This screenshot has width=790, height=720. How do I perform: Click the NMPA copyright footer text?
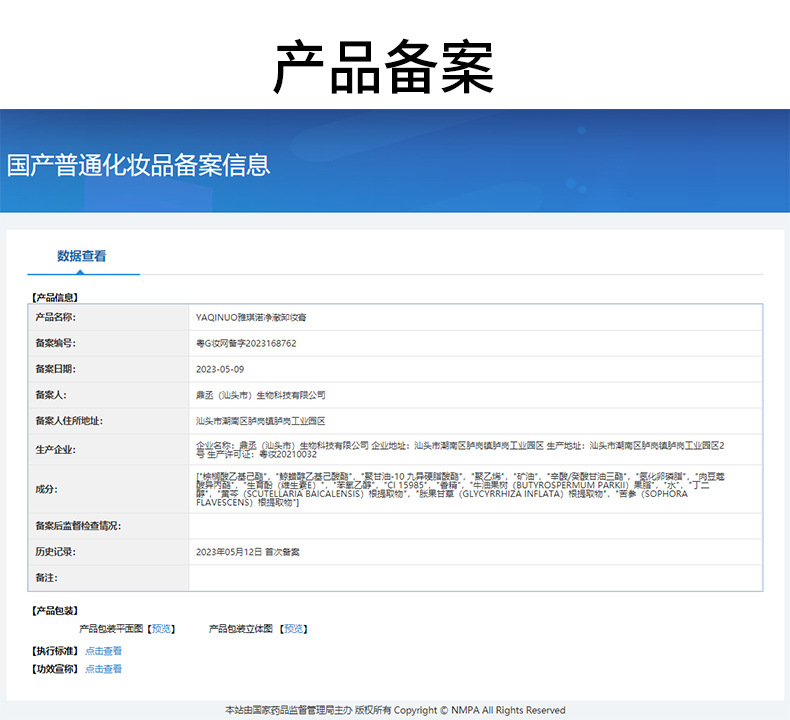[x=395, y=710]
